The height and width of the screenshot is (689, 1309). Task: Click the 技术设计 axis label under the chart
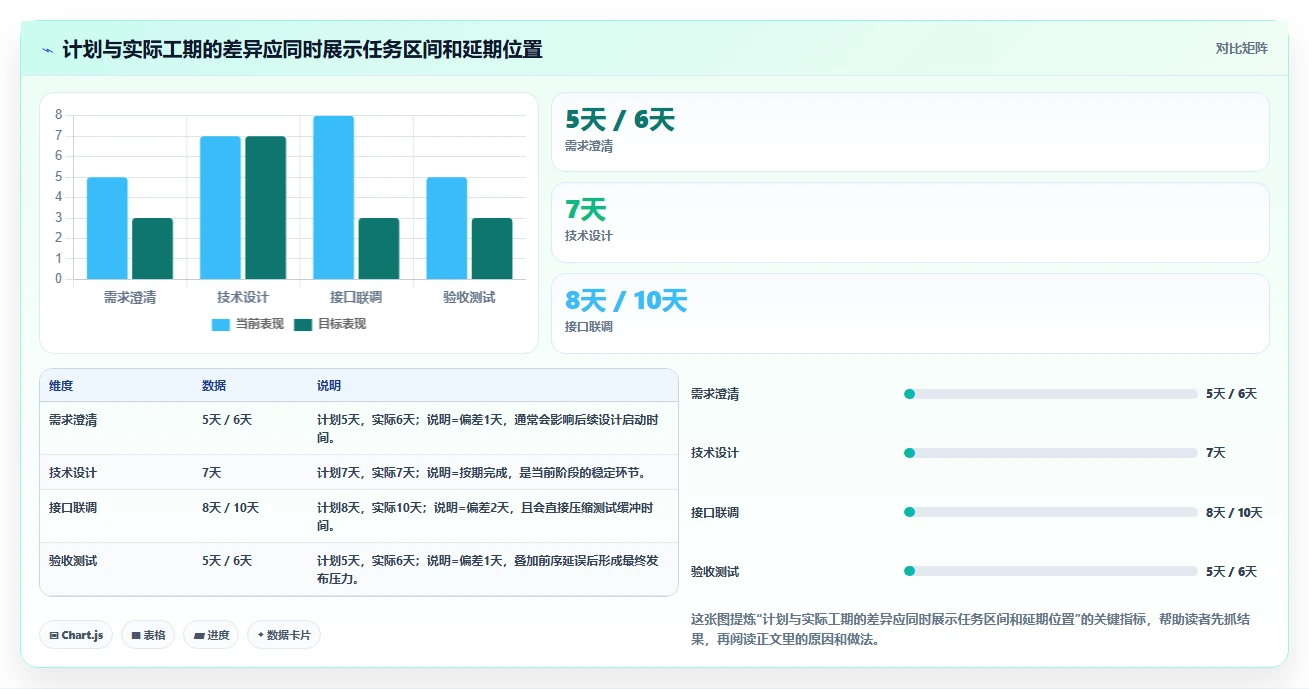(243, 298)
